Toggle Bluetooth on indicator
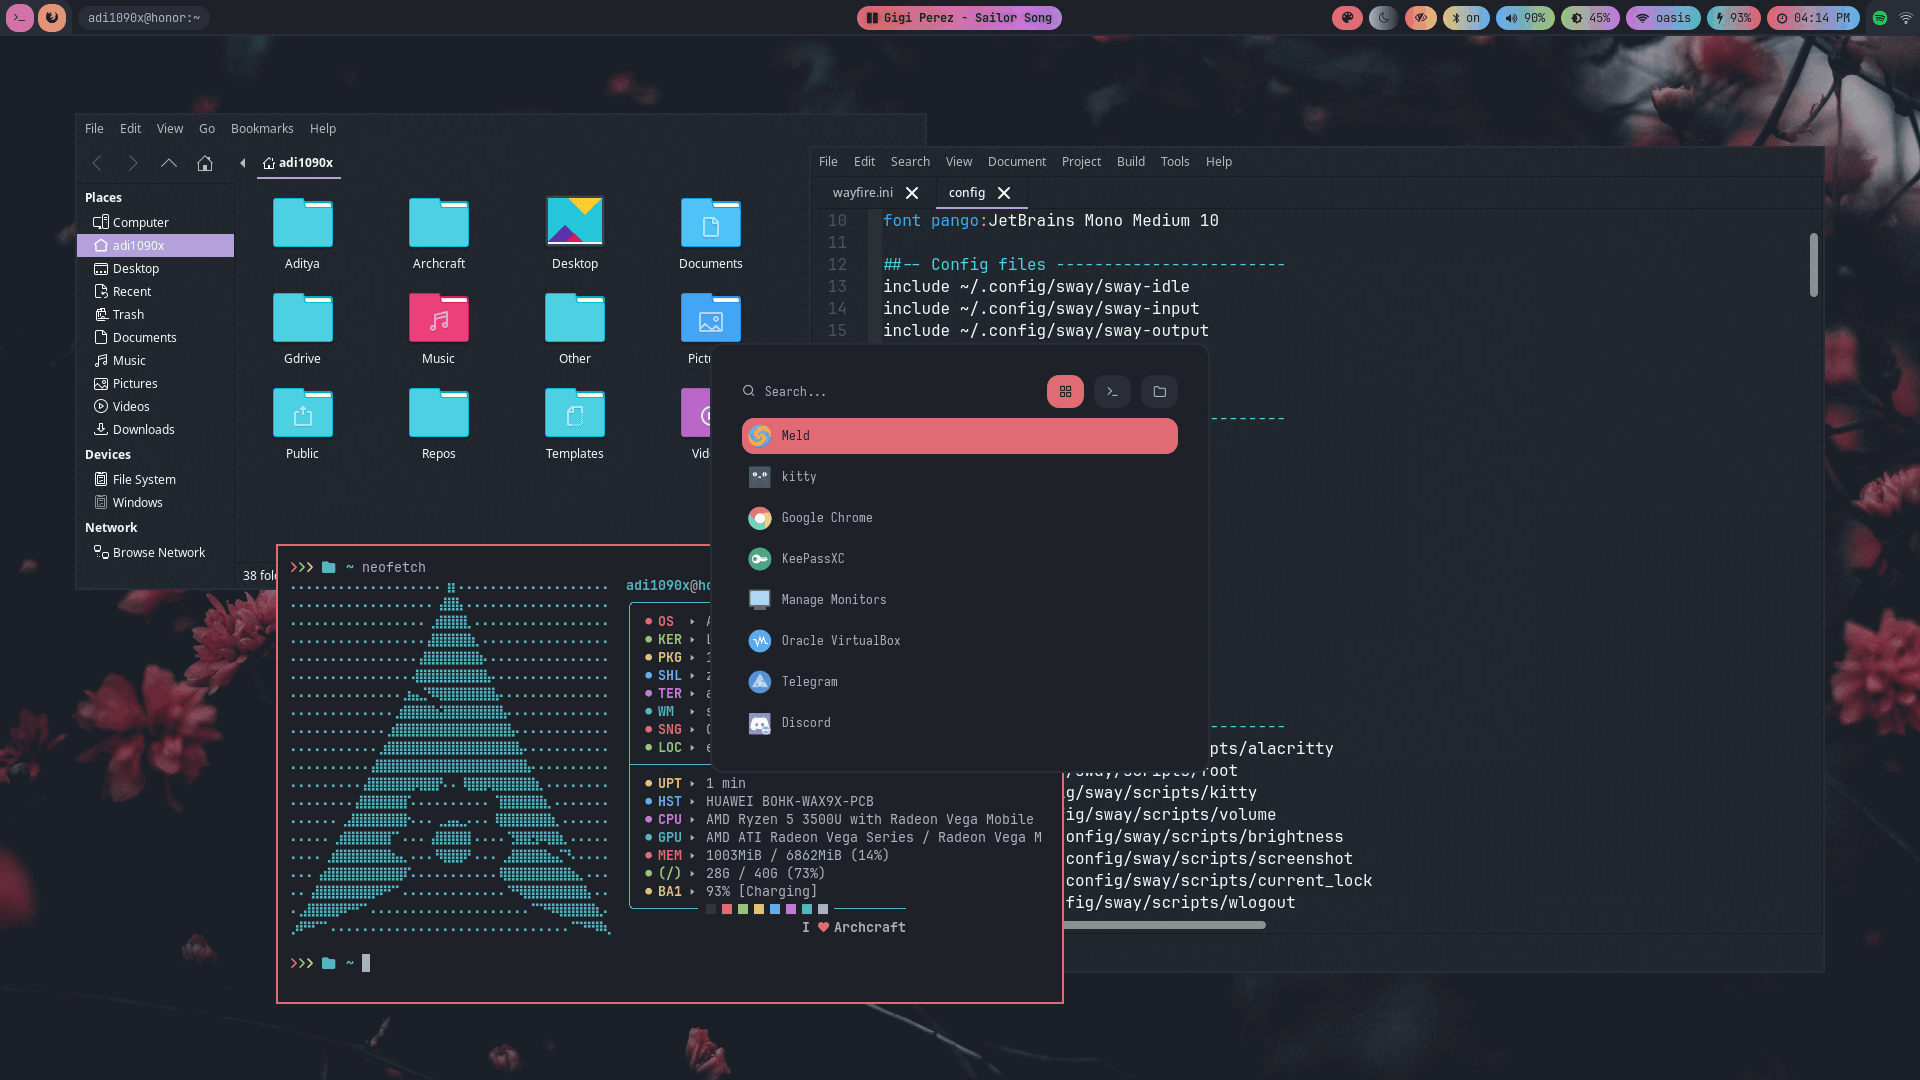 point(1466,18)
